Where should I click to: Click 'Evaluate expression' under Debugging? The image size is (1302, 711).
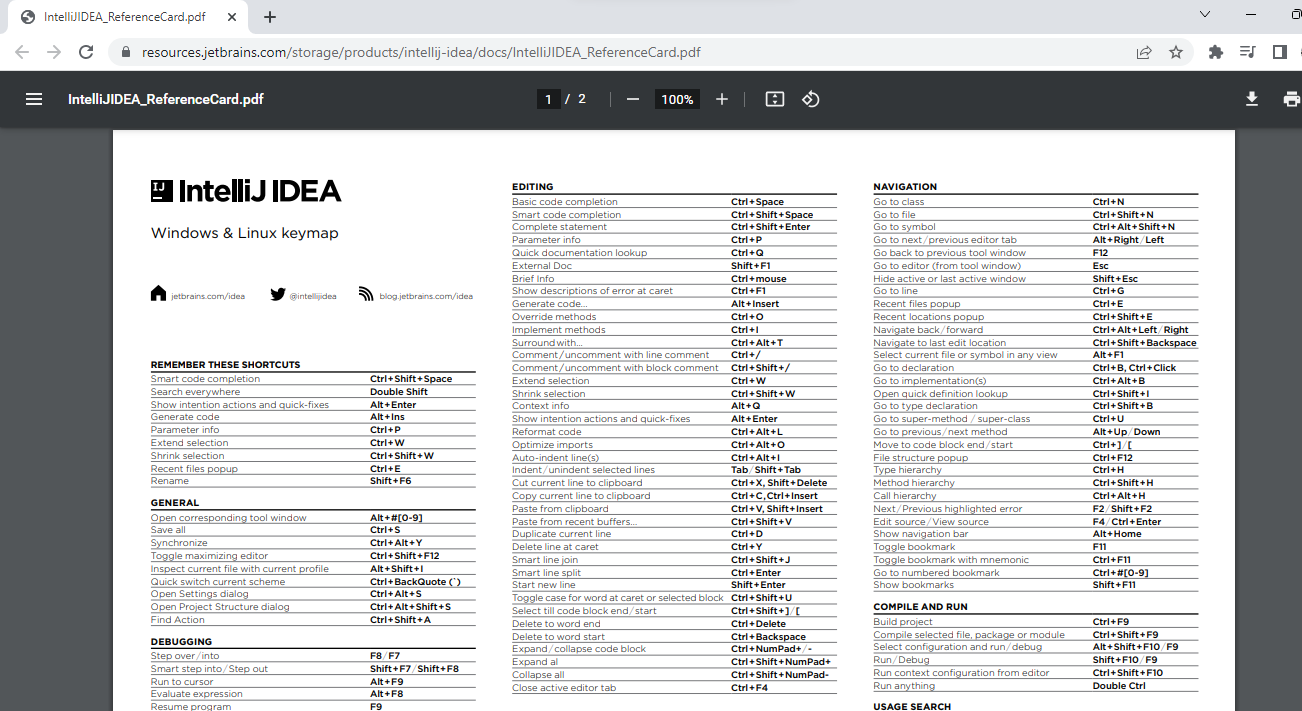[197, 694]
